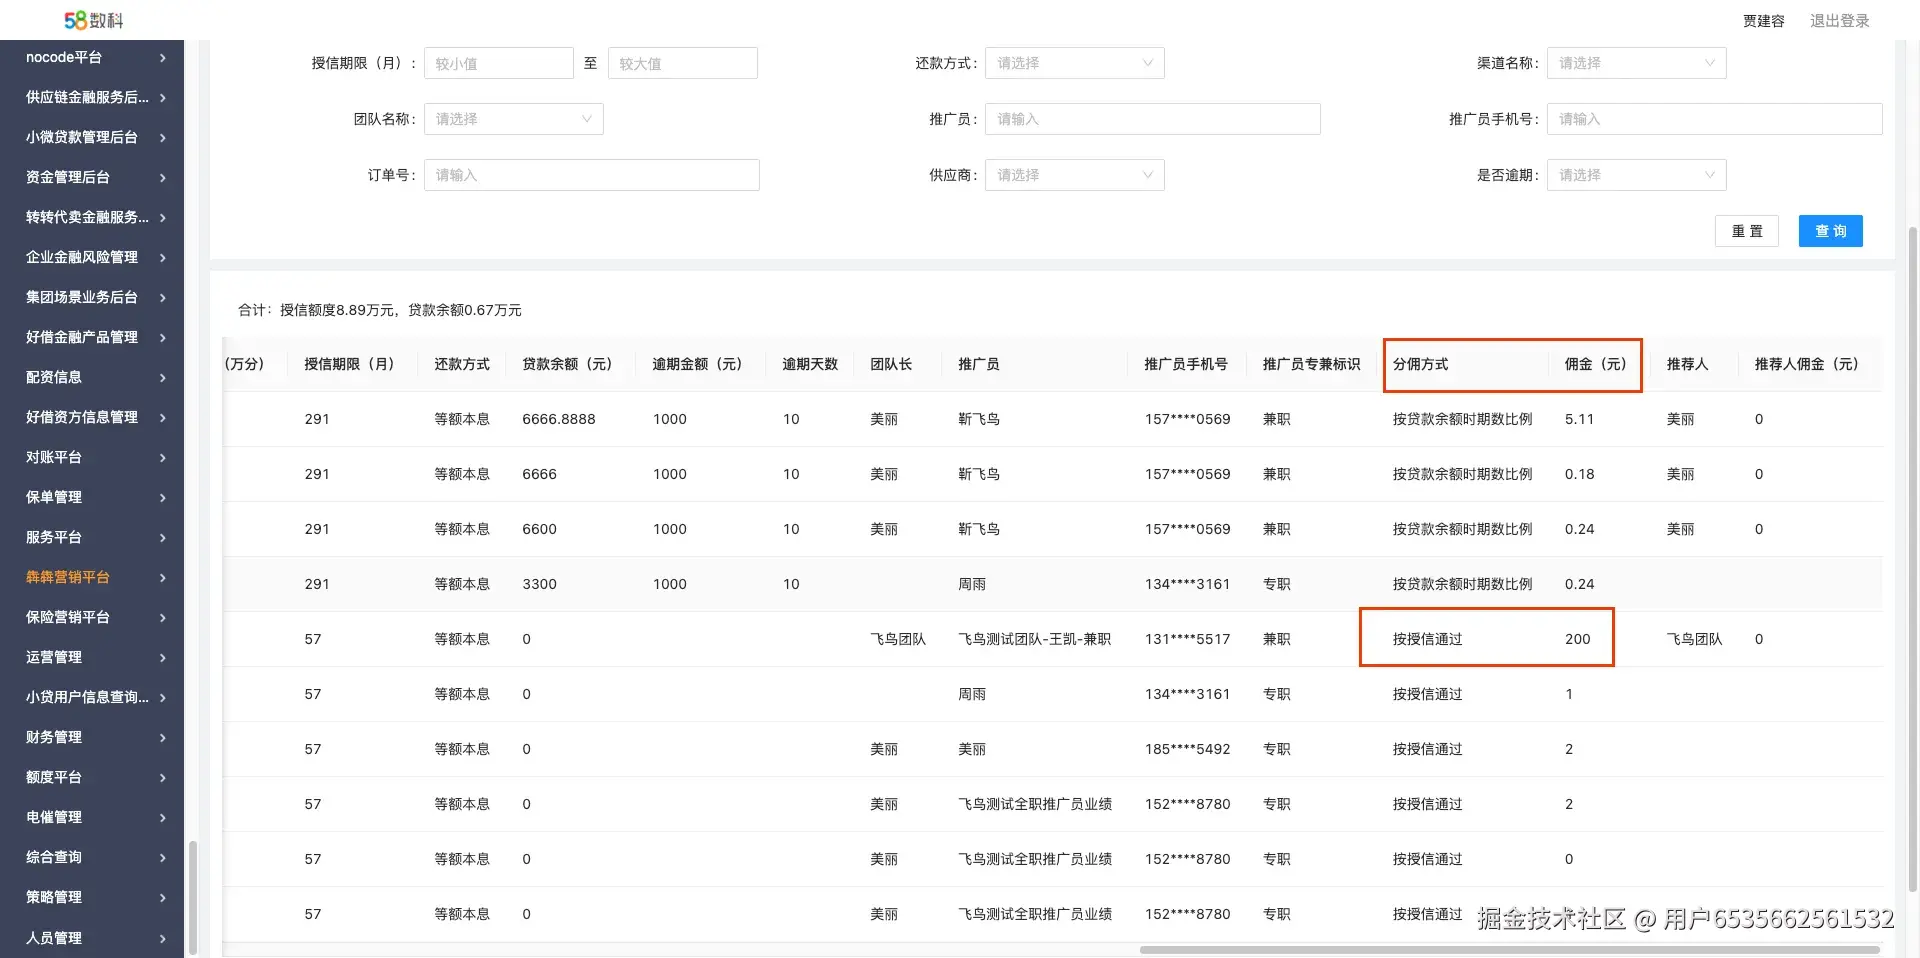Open the 好借资方信息管理 menu item

[x=92, y=418]
